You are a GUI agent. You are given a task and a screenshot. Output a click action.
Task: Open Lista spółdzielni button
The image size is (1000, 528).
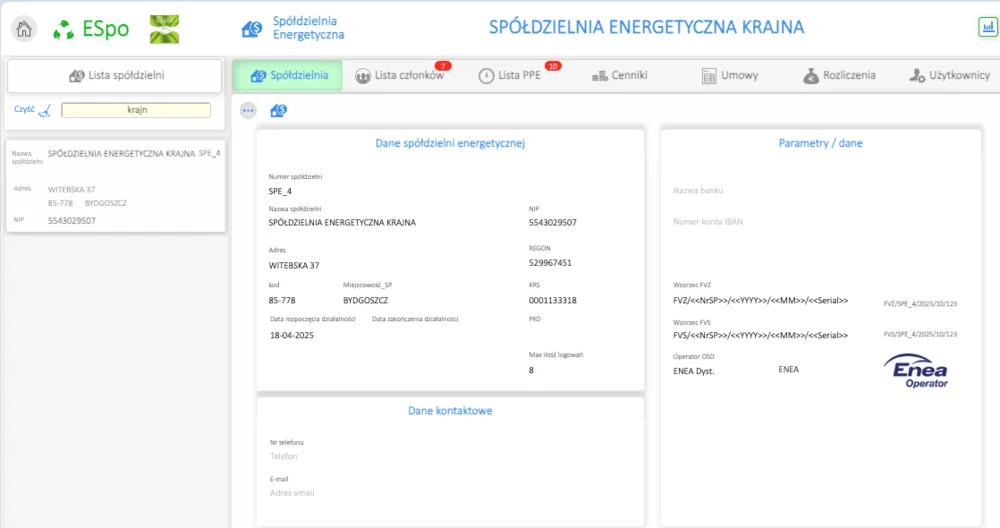pyautogui.click(x=115, y=75)
